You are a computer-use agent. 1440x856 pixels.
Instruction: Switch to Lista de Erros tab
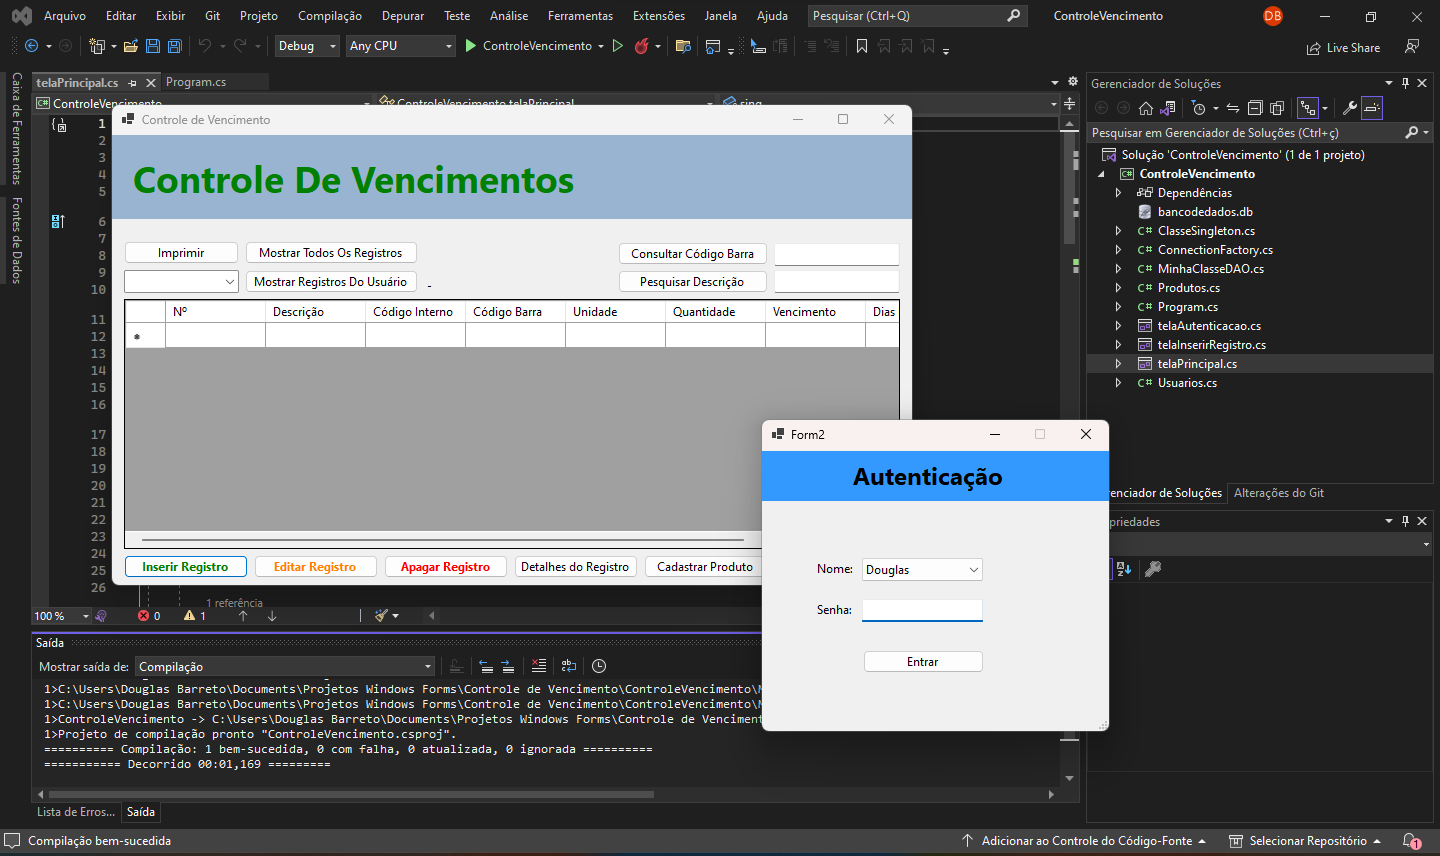coord(76,812)
